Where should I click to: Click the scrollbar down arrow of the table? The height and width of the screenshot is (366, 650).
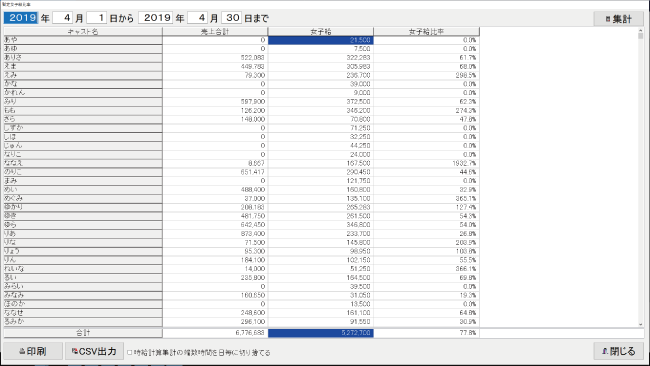(640, 325)
